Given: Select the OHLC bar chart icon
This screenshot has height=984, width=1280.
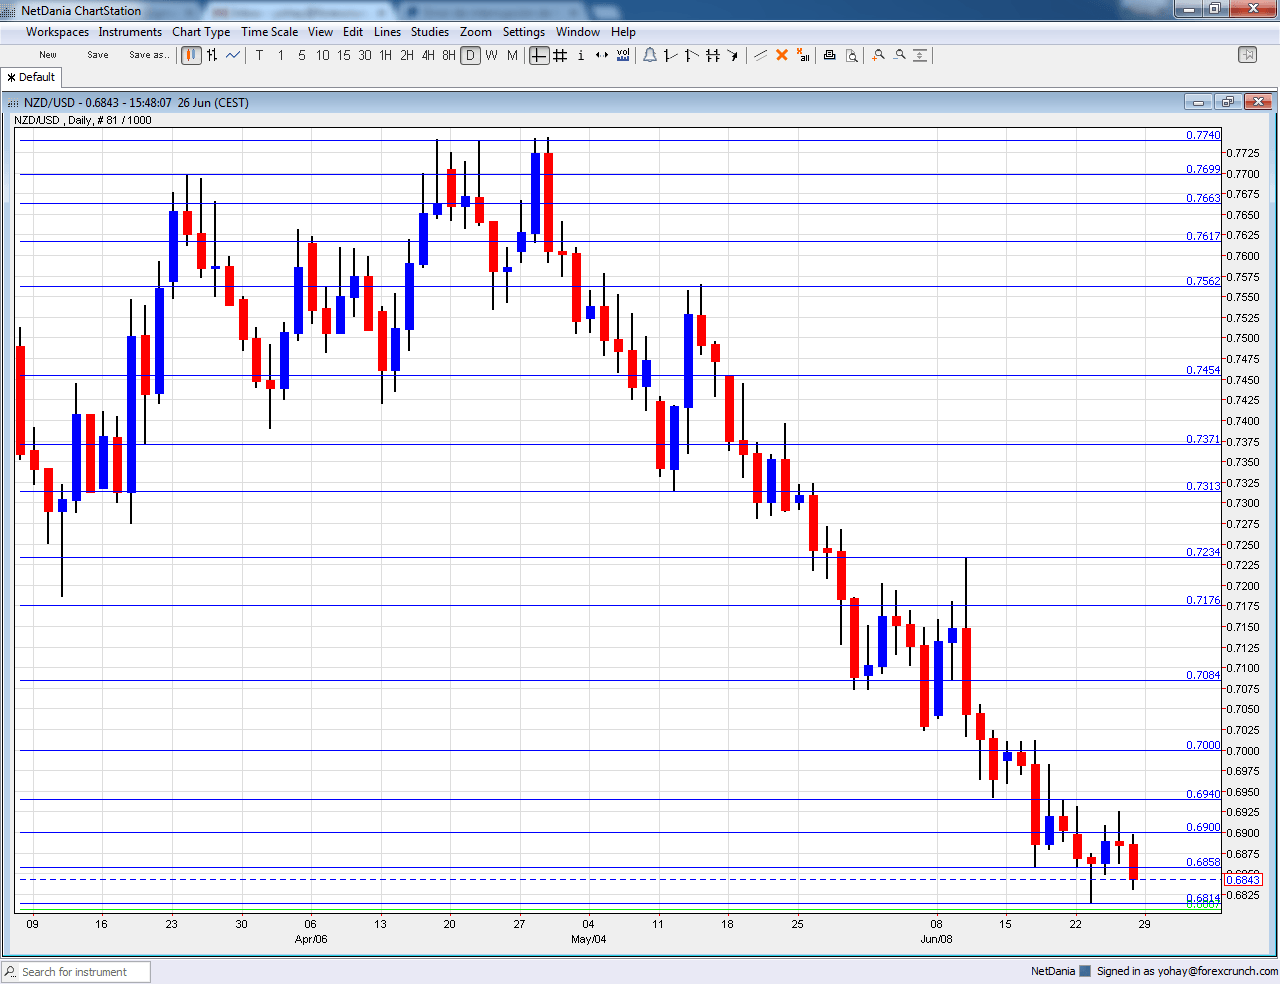Looking at the screenshot, I should [x=212, y=55].
